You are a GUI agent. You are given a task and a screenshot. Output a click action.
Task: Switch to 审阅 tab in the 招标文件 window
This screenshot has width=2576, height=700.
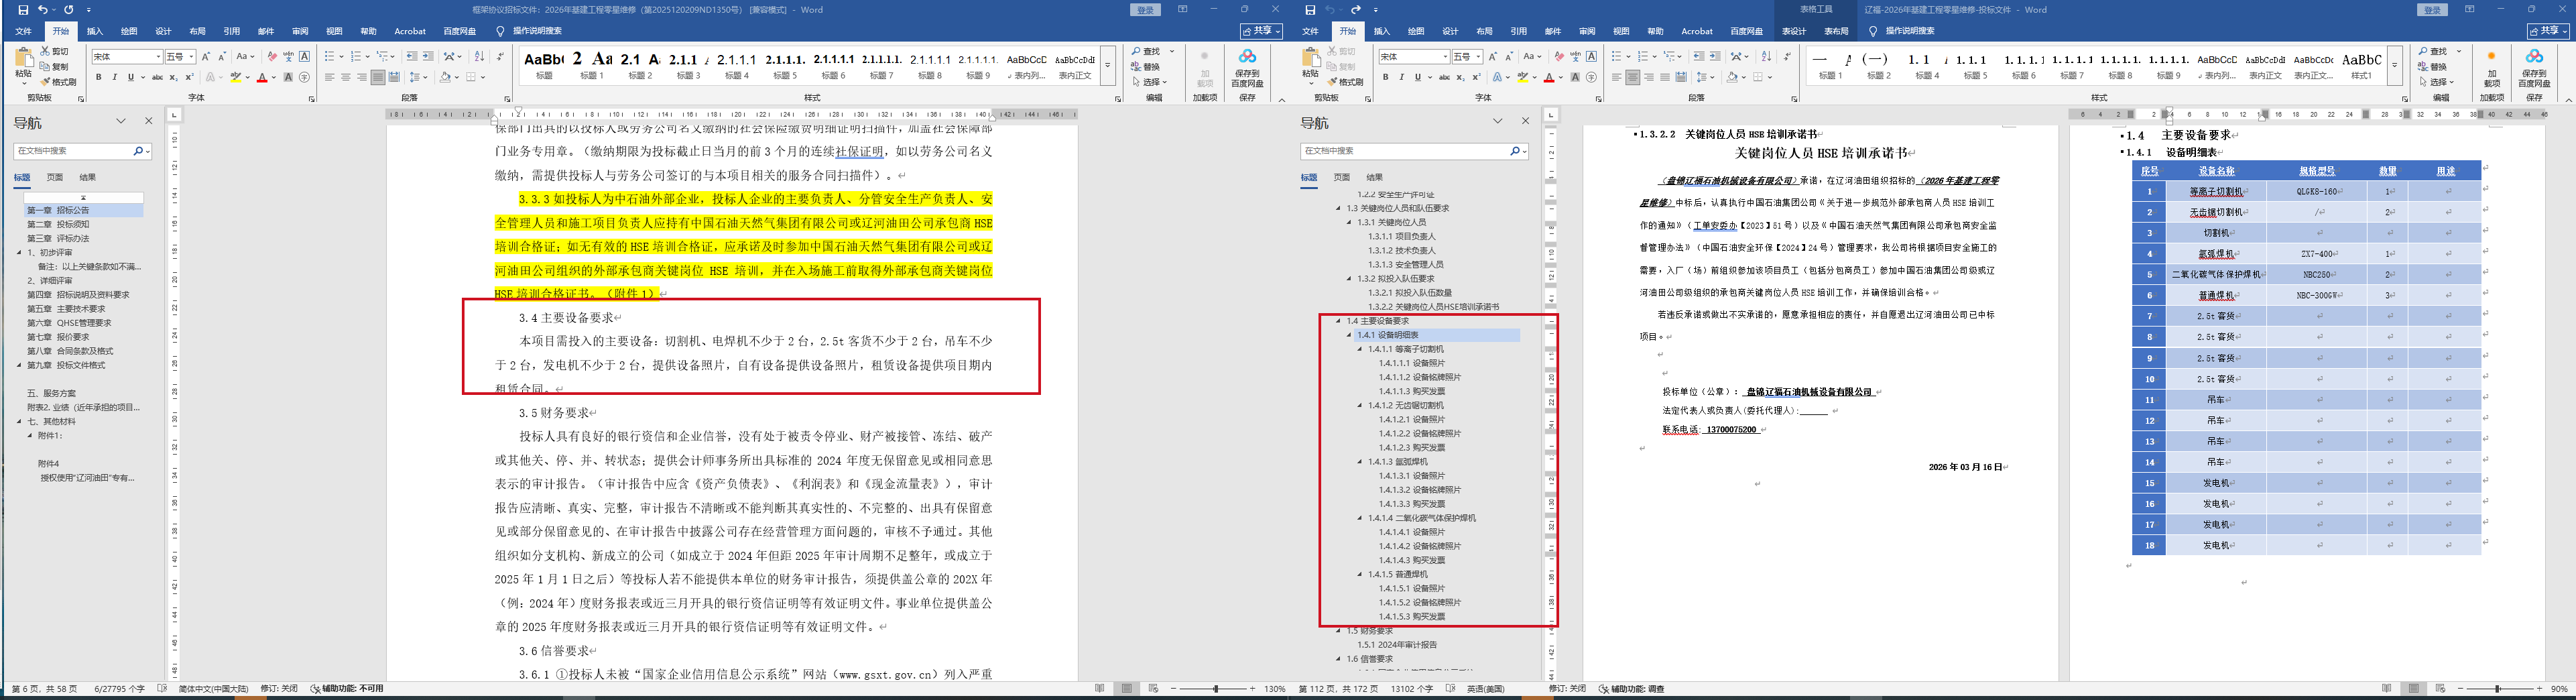click(300, 31)
